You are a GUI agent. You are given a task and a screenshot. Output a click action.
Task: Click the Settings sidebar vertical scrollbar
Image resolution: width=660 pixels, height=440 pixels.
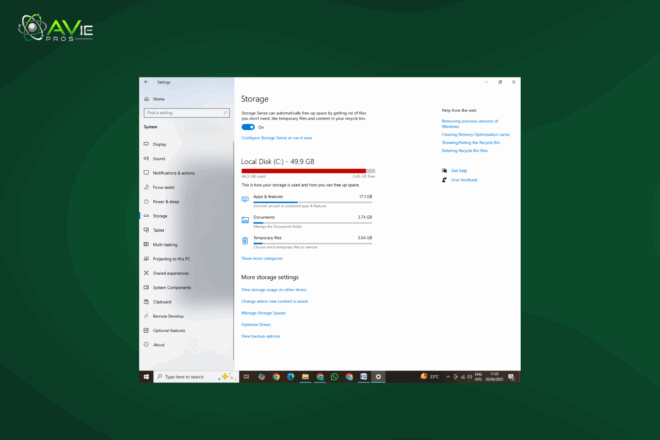[233, 251]
